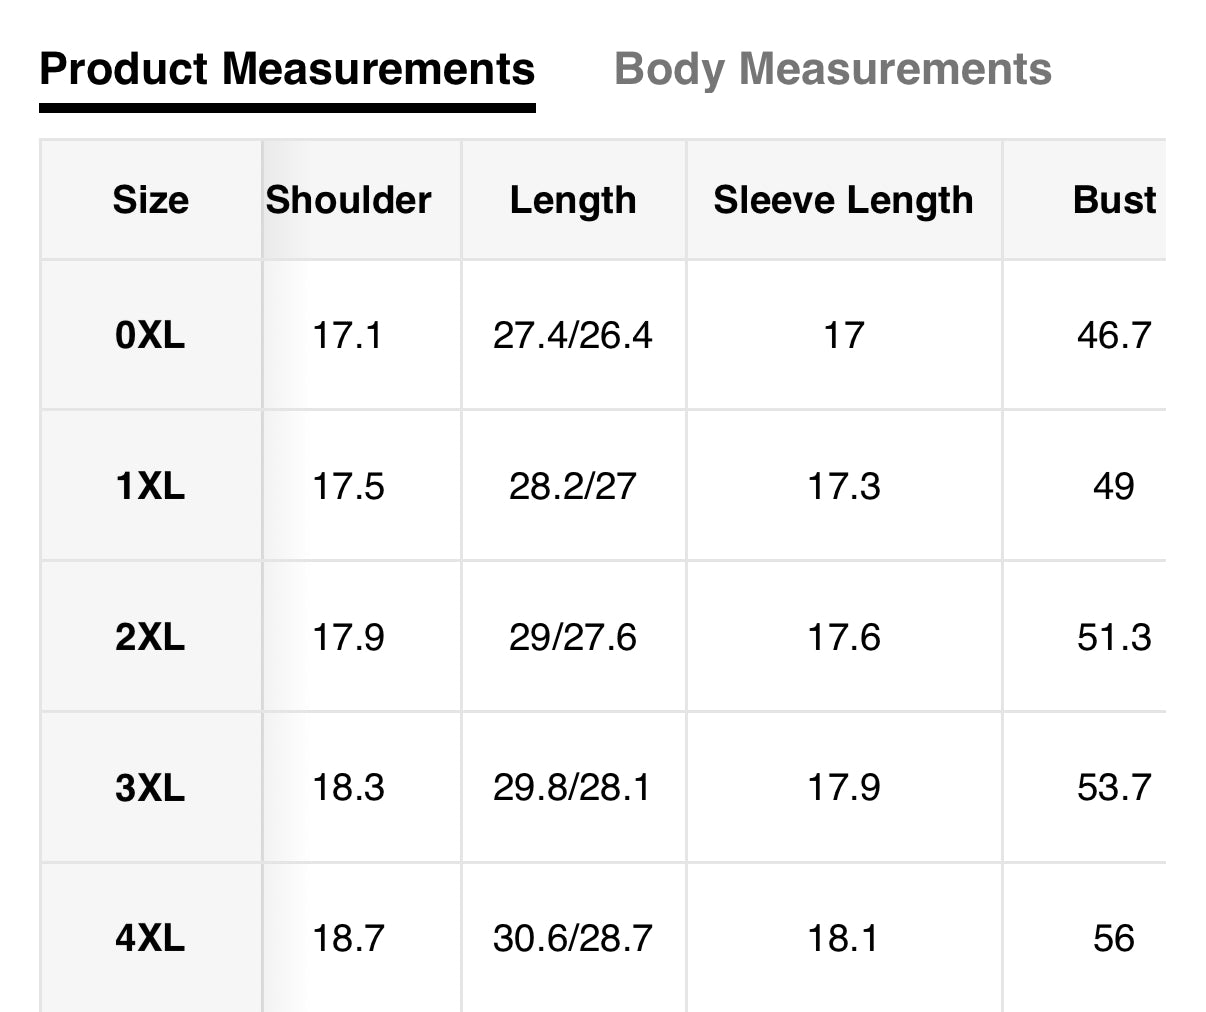Select the 4XL size row label

tap(150, 938)
